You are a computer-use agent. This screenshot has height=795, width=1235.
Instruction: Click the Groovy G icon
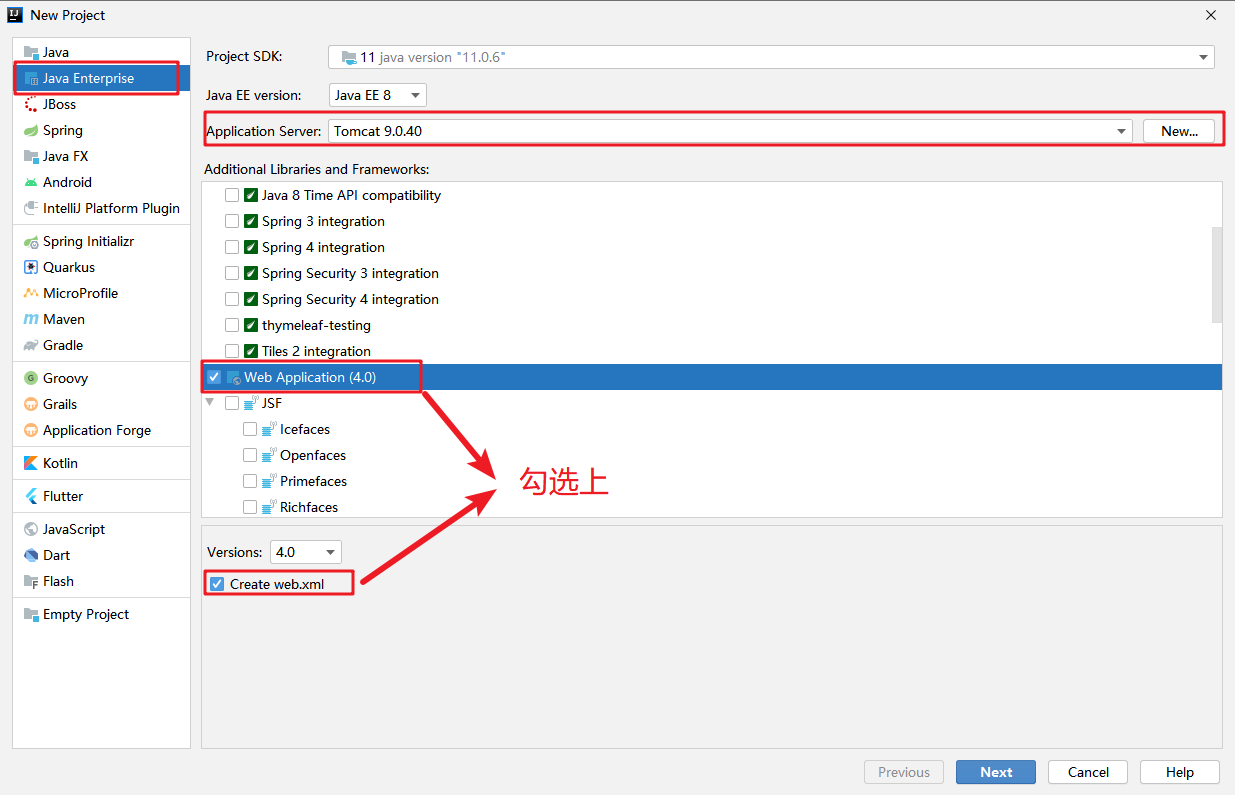pos(31,378)
